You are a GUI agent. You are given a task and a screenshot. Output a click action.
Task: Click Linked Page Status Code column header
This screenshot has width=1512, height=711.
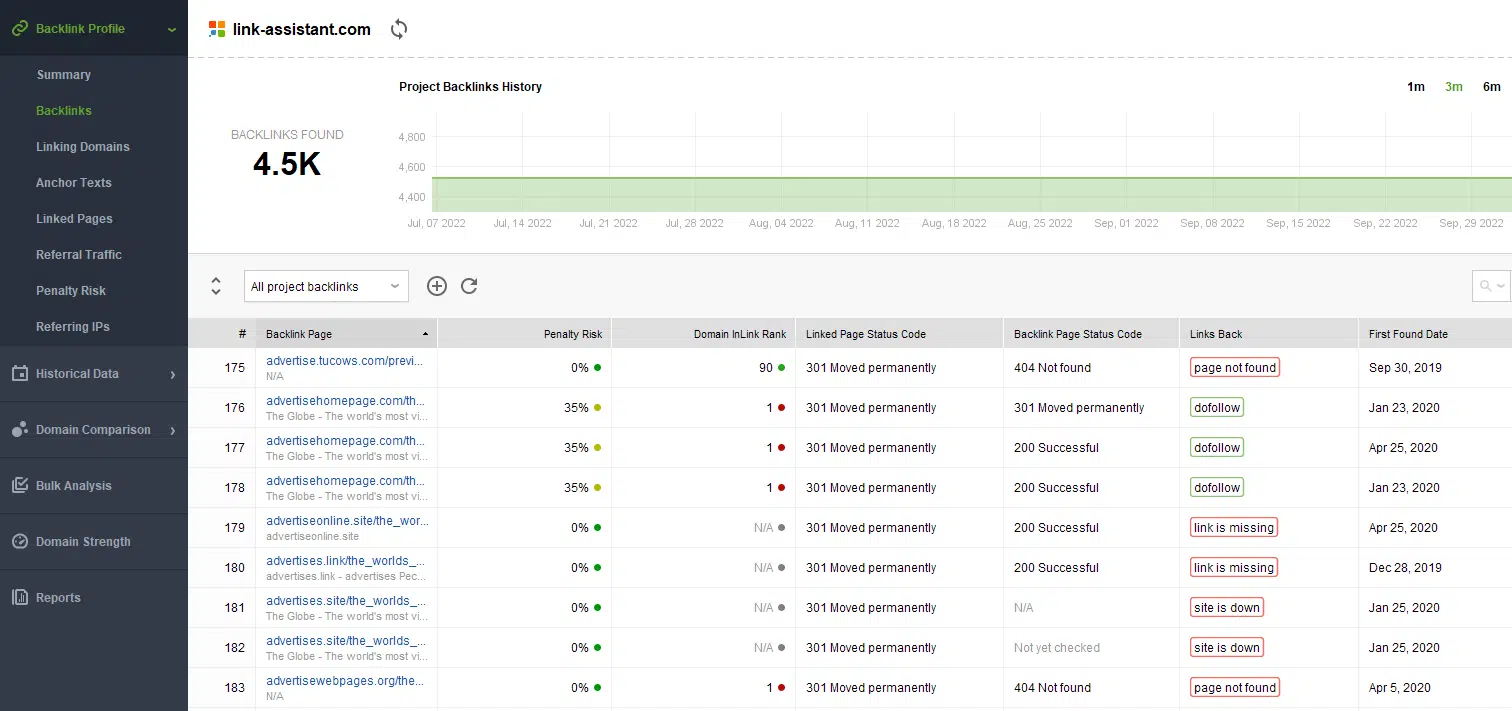899,334
